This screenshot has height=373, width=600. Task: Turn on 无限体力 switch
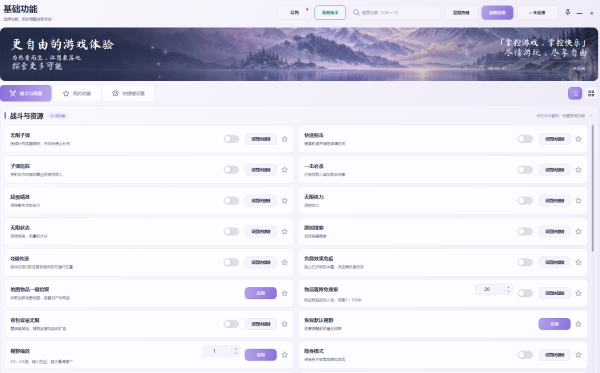tap(525, 201)
